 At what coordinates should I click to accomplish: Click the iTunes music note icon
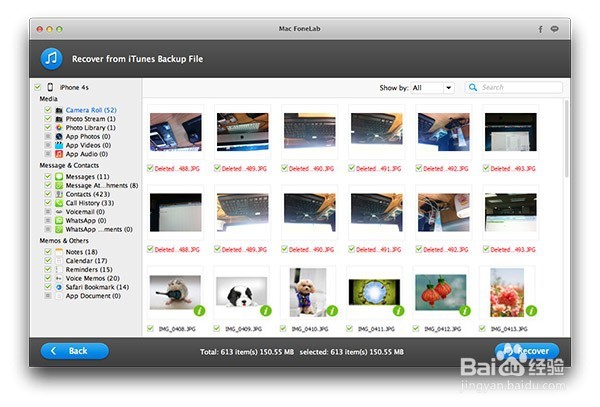click(51, 59)
